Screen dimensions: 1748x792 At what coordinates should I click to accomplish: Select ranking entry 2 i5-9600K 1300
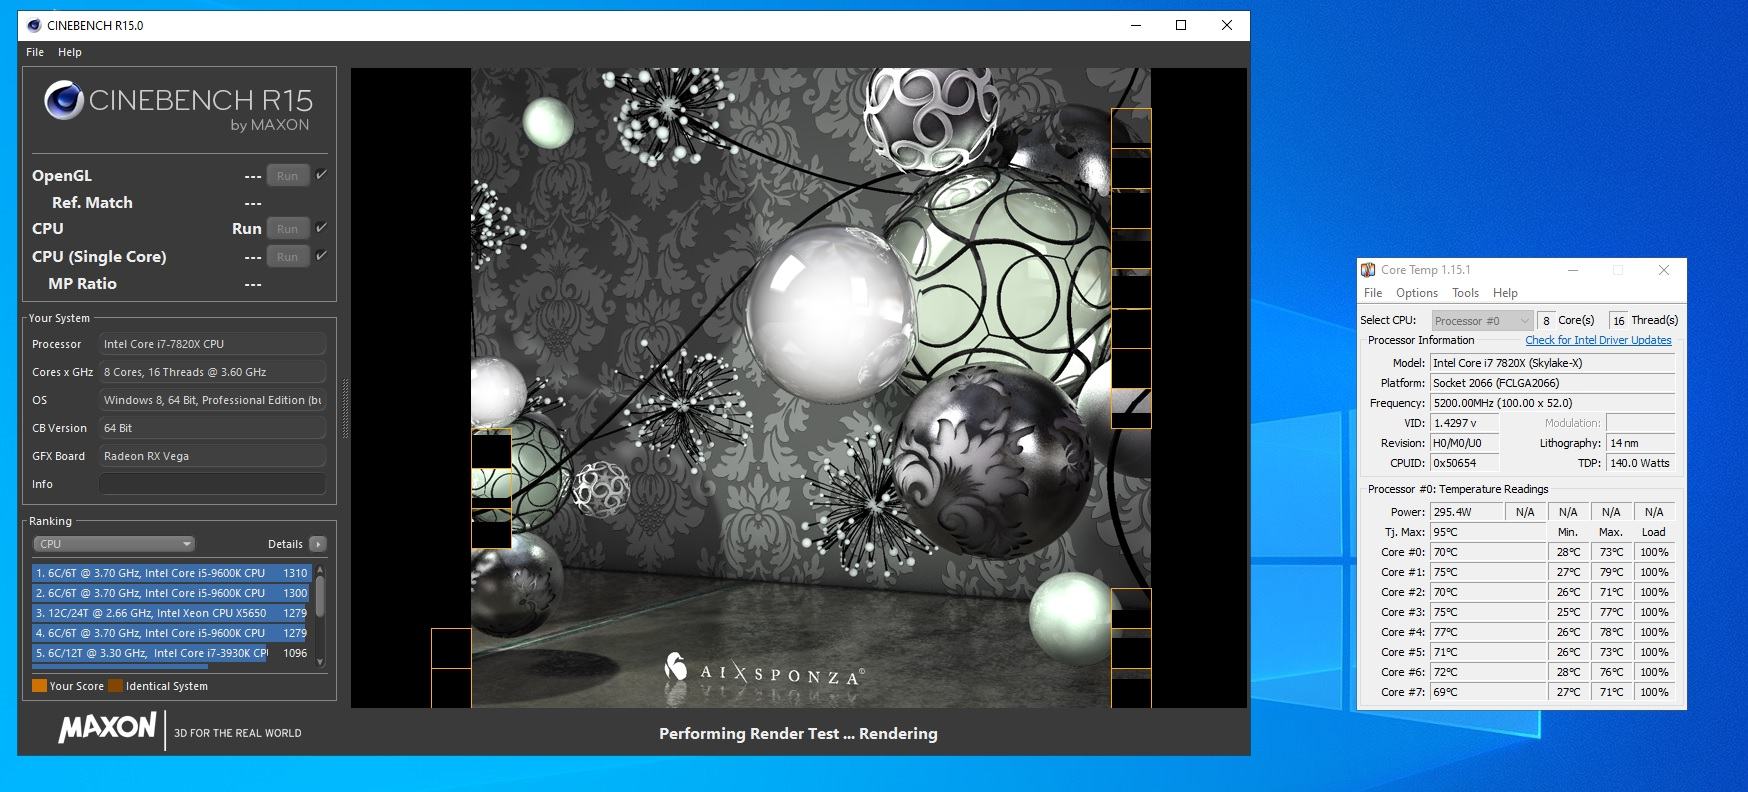170,593
